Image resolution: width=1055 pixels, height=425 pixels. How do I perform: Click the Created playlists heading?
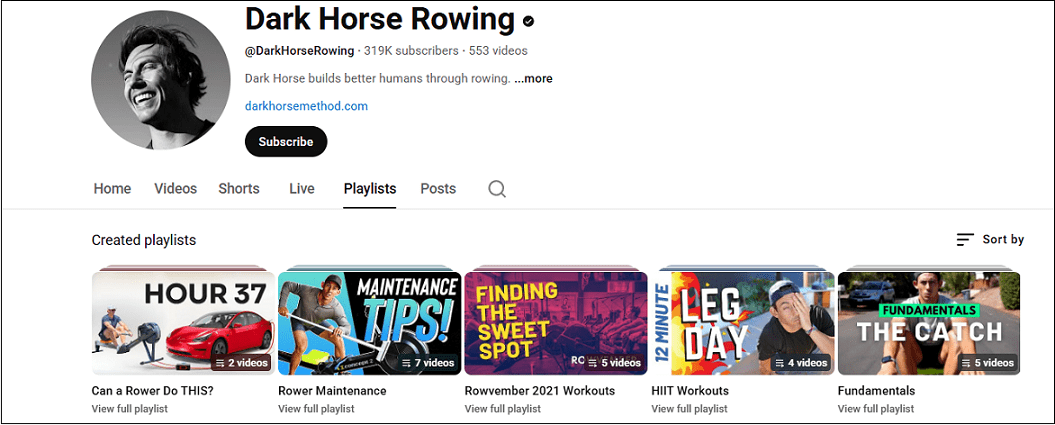[x=144, y=240]
